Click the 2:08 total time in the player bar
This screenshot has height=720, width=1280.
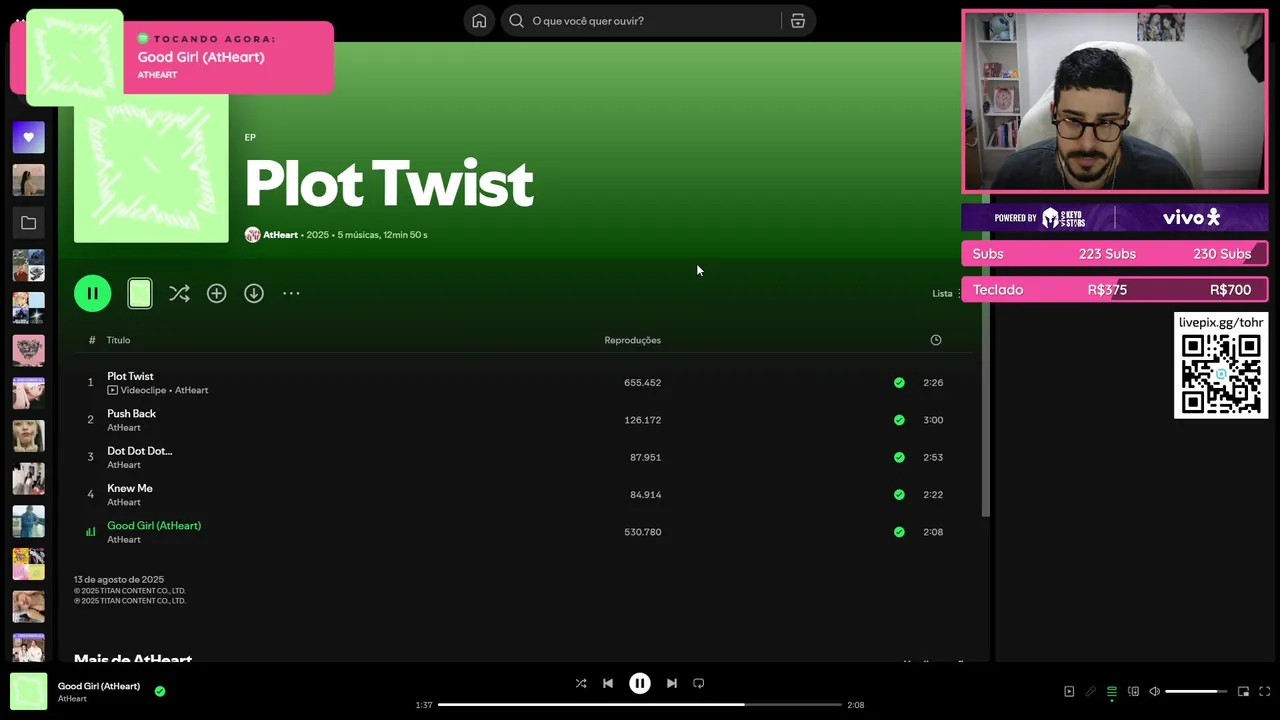[856, 705]
